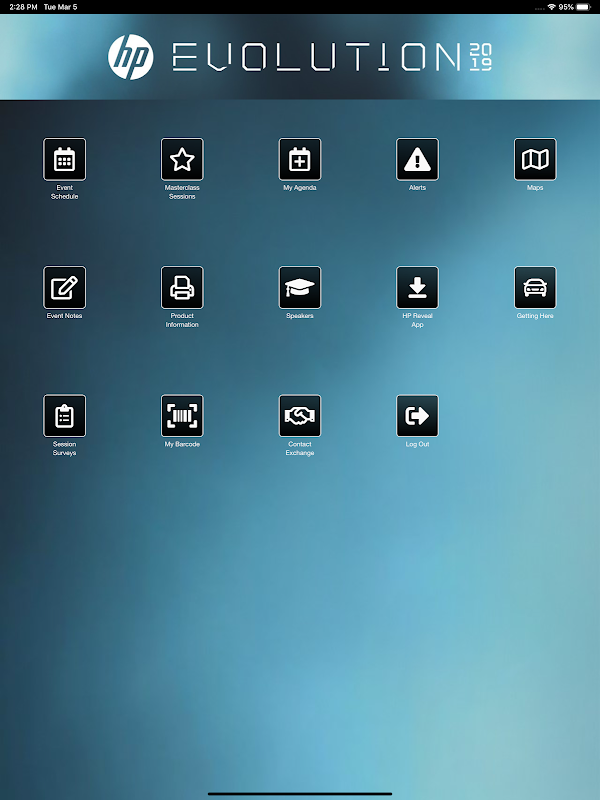Open Session Surveys clipboard icon
Viewport: 600px width, 800px height.
pyautogui.click(x=64, y=416)
